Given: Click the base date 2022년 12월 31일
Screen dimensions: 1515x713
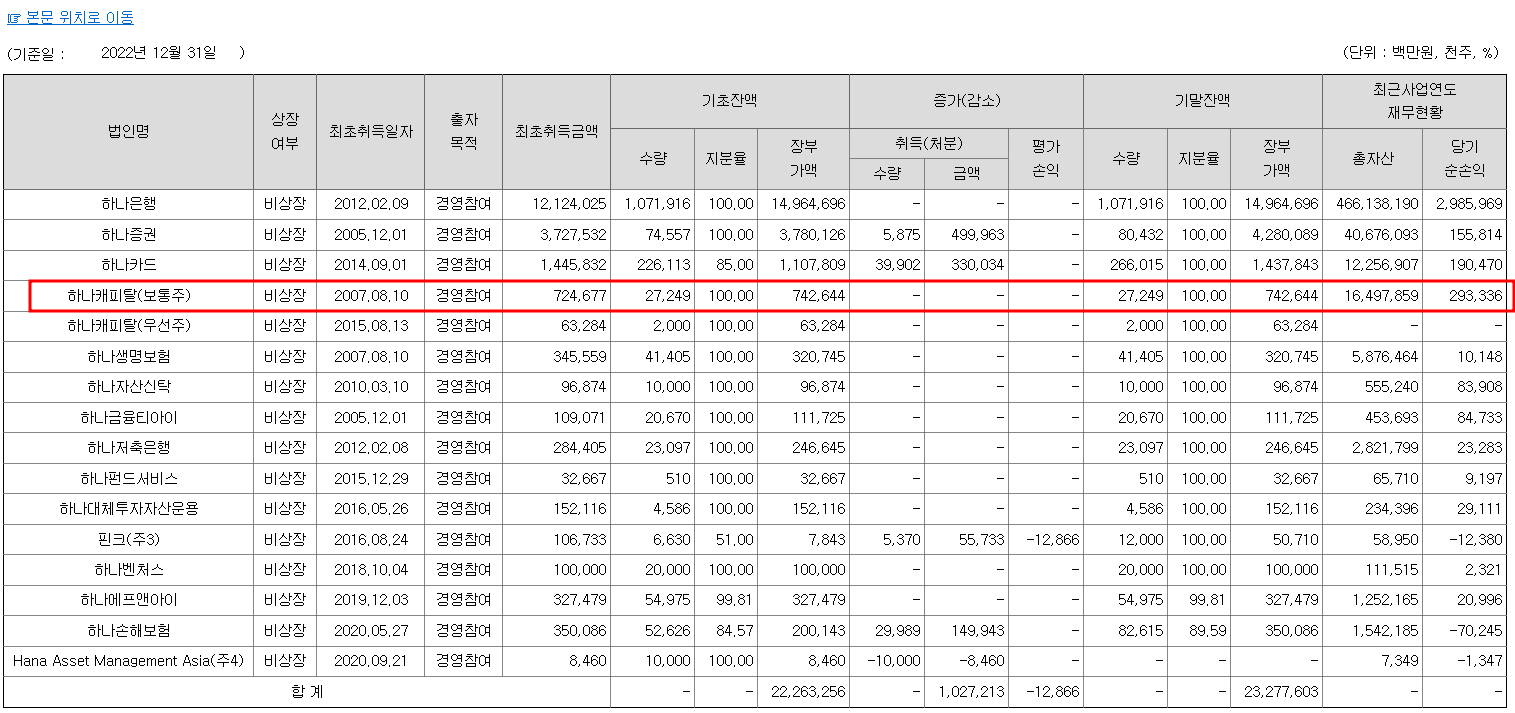Looking at the screenshot, I should tap(158, 53).
